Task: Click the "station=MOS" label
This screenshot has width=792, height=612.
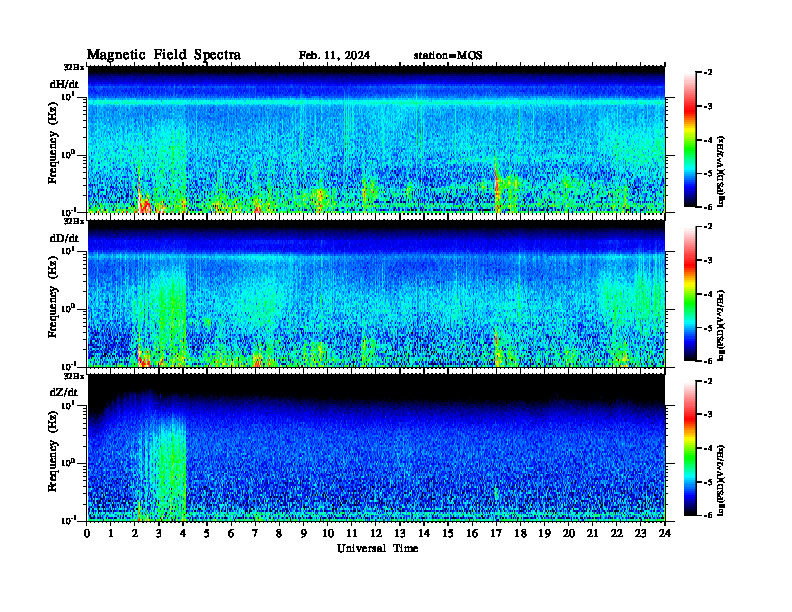Action: [x=448, y=56]
